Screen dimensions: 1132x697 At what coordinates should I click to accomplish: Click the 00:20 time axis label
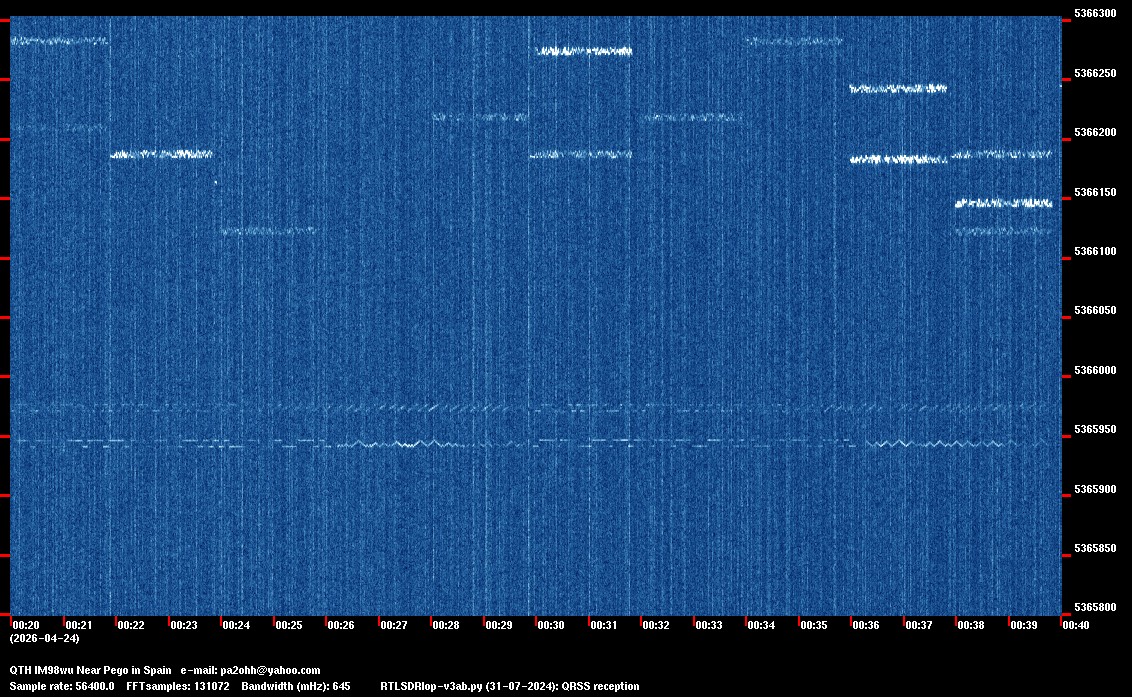coord(26,625)
